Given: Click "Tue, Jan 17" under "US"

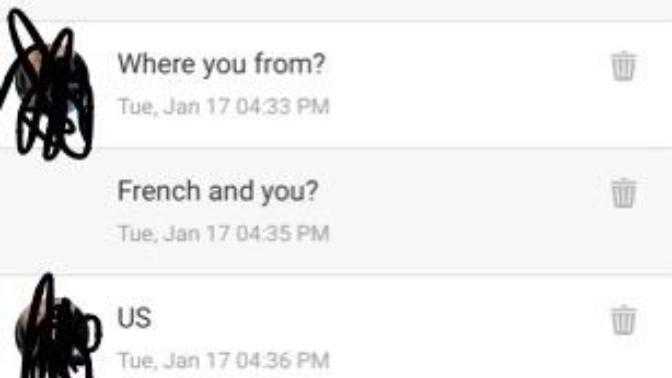Looking at the screenshot, I should pos(174,360).
